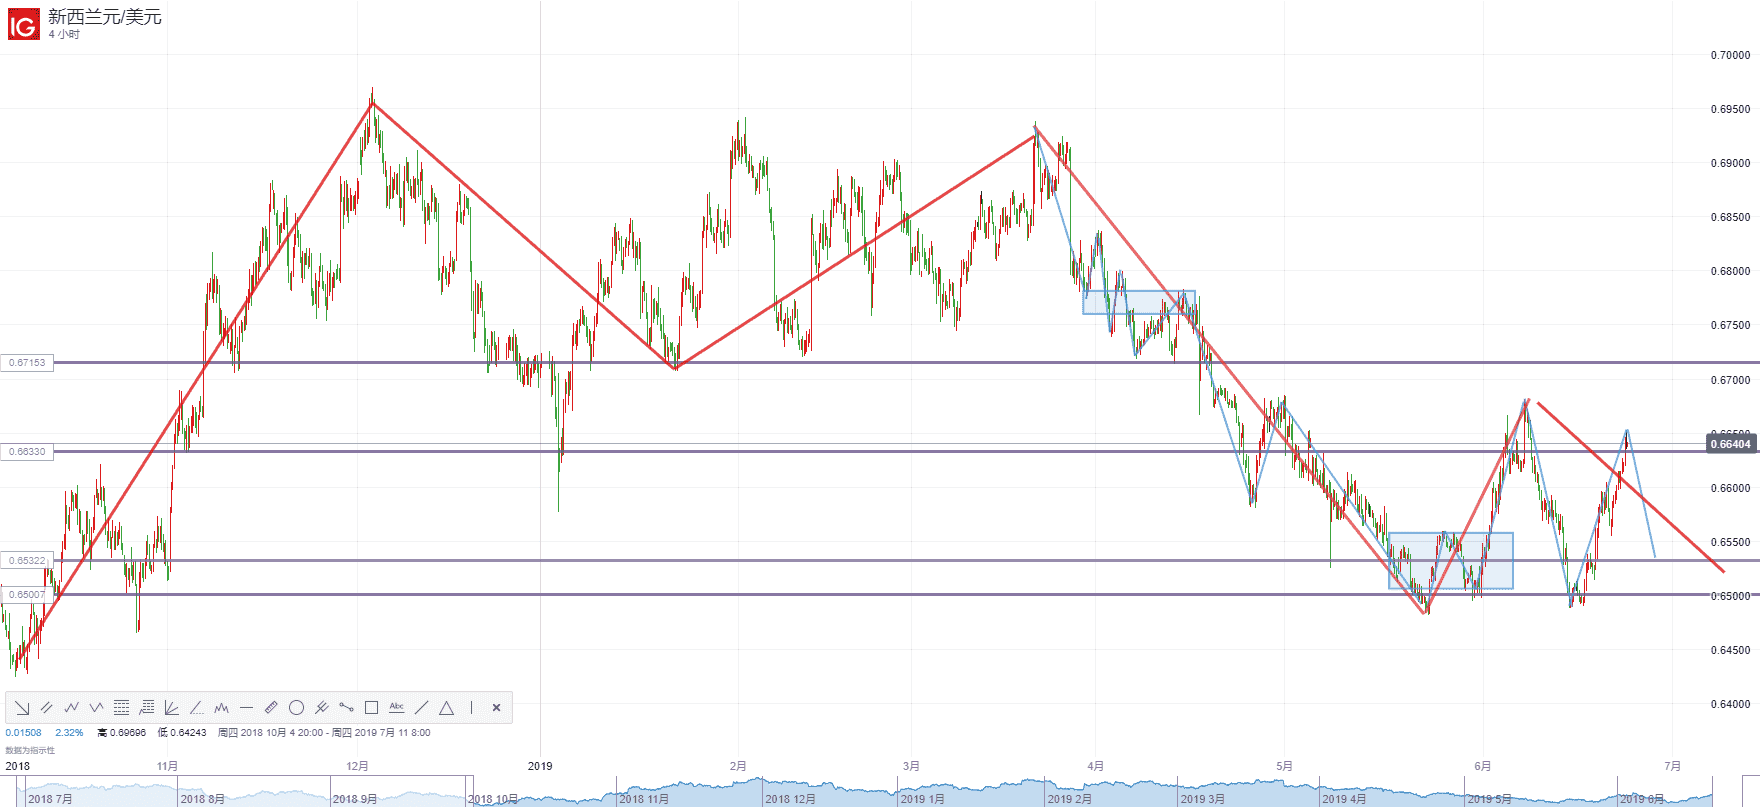Select the triangle drawing tool
The width and height of the screenshot is (1760, 807).
tap(446, 708)
